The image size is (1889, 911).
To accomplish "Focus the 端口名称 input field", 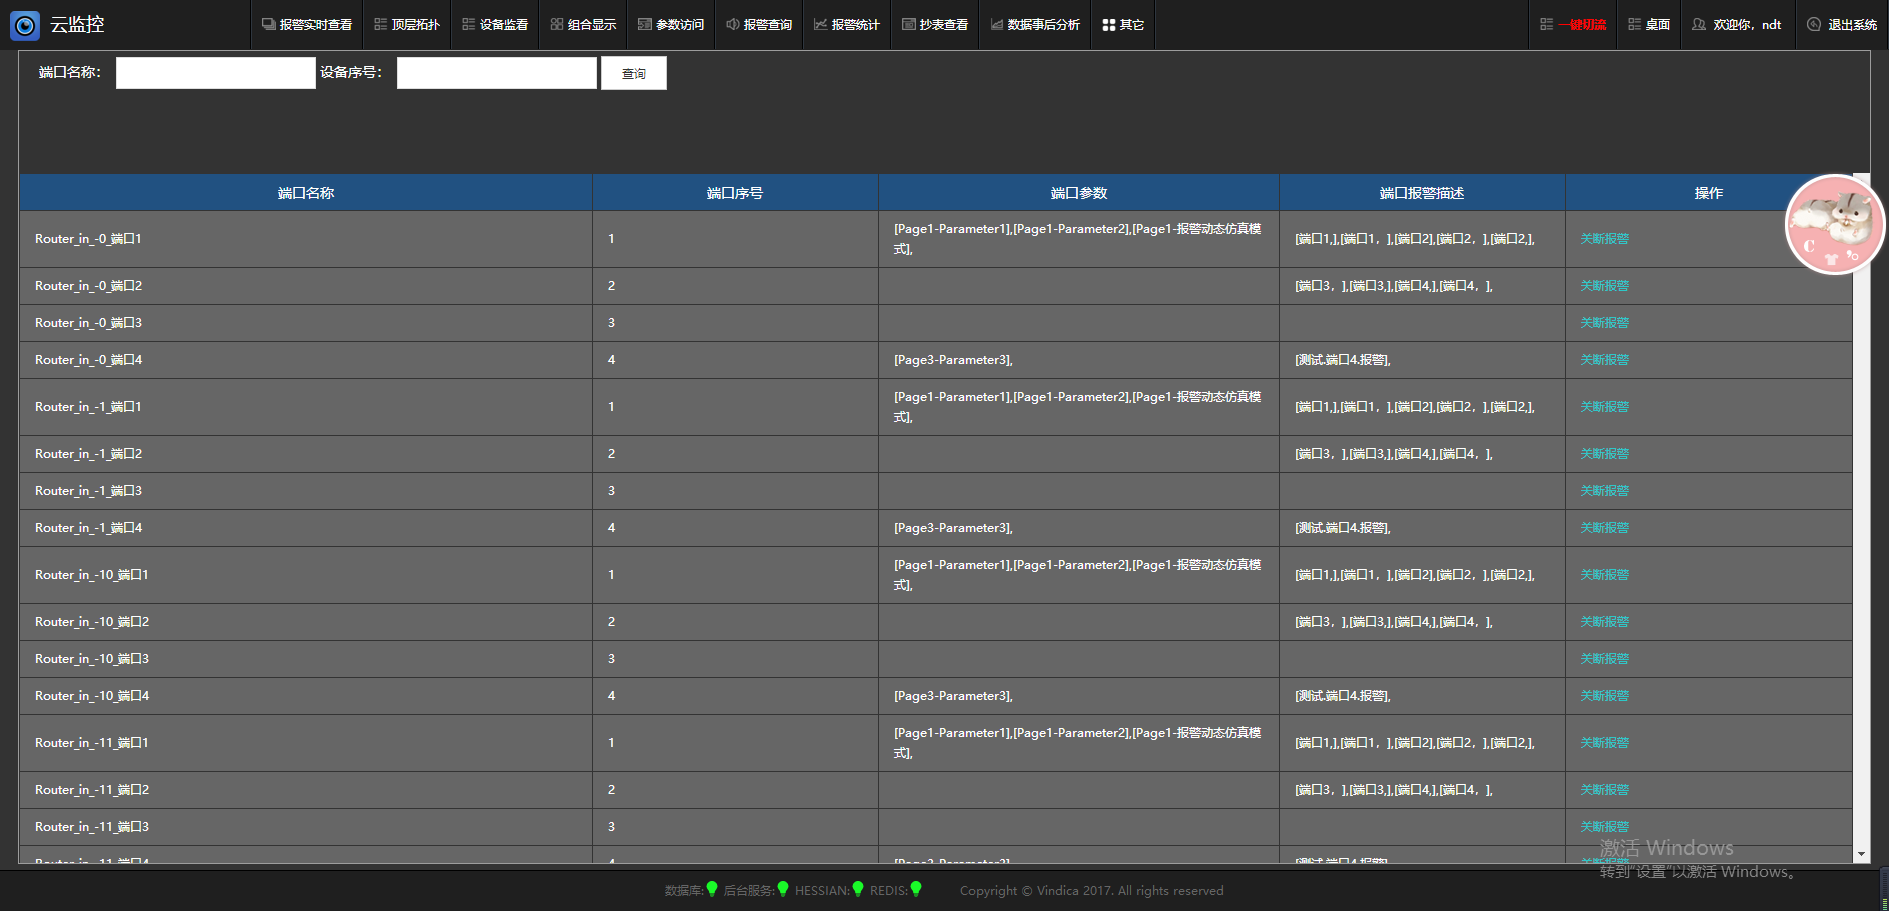I will [x=215, y=73].
